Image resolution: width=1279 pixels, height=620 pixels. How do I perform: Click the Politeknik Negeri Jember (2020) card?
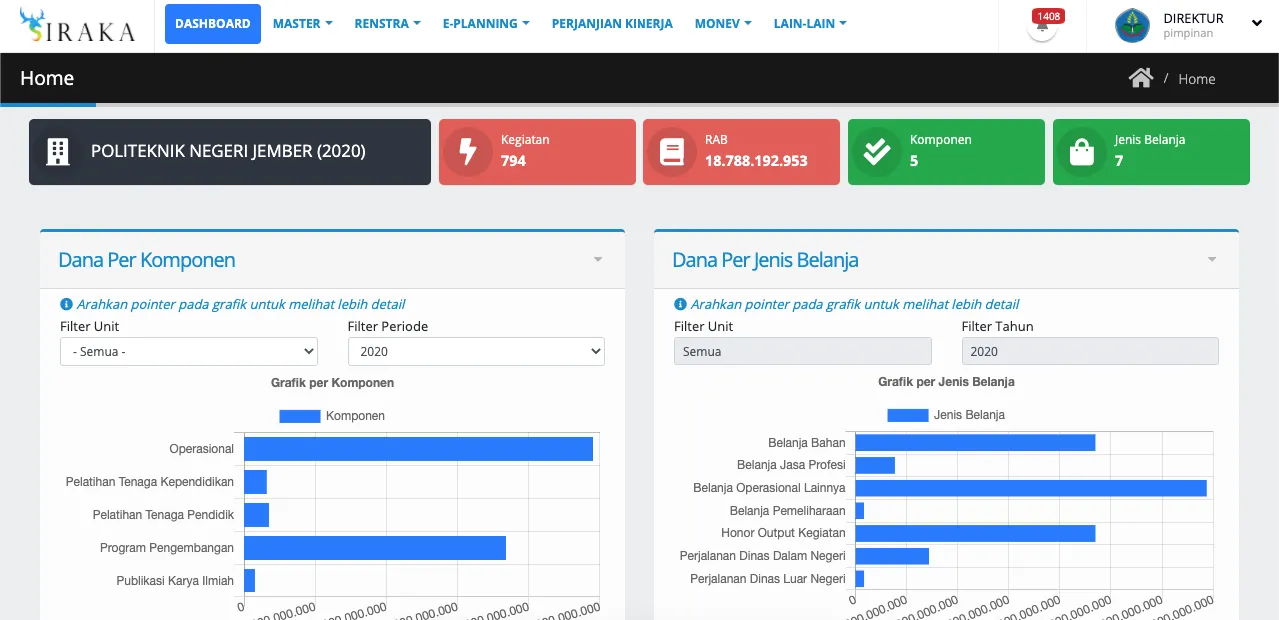(230, 152)
